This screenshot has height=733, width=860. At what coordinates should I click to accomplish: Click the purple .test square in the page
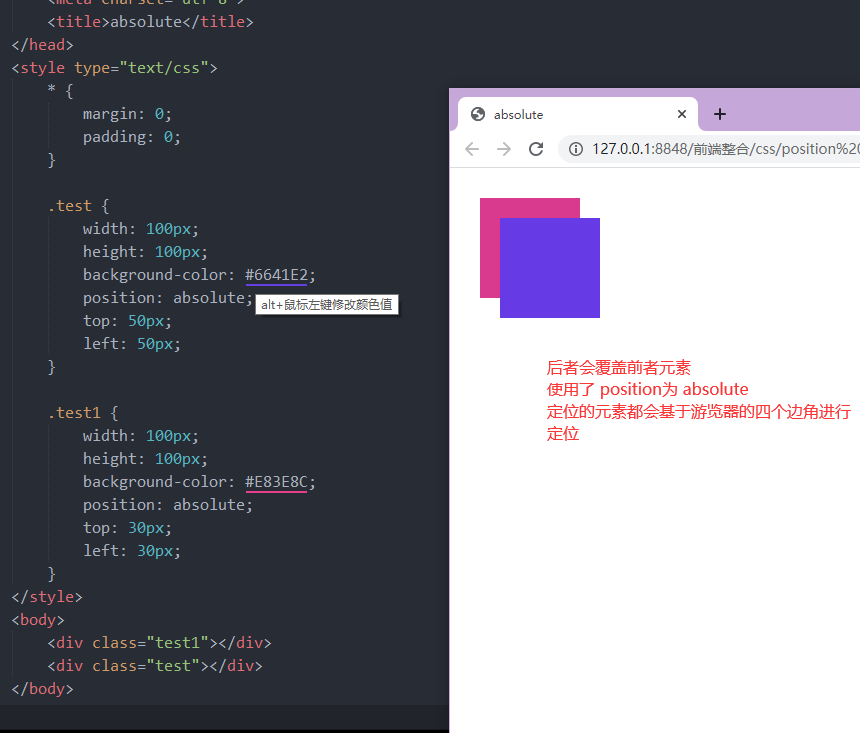pyautogui.click(x=549, y=265)
